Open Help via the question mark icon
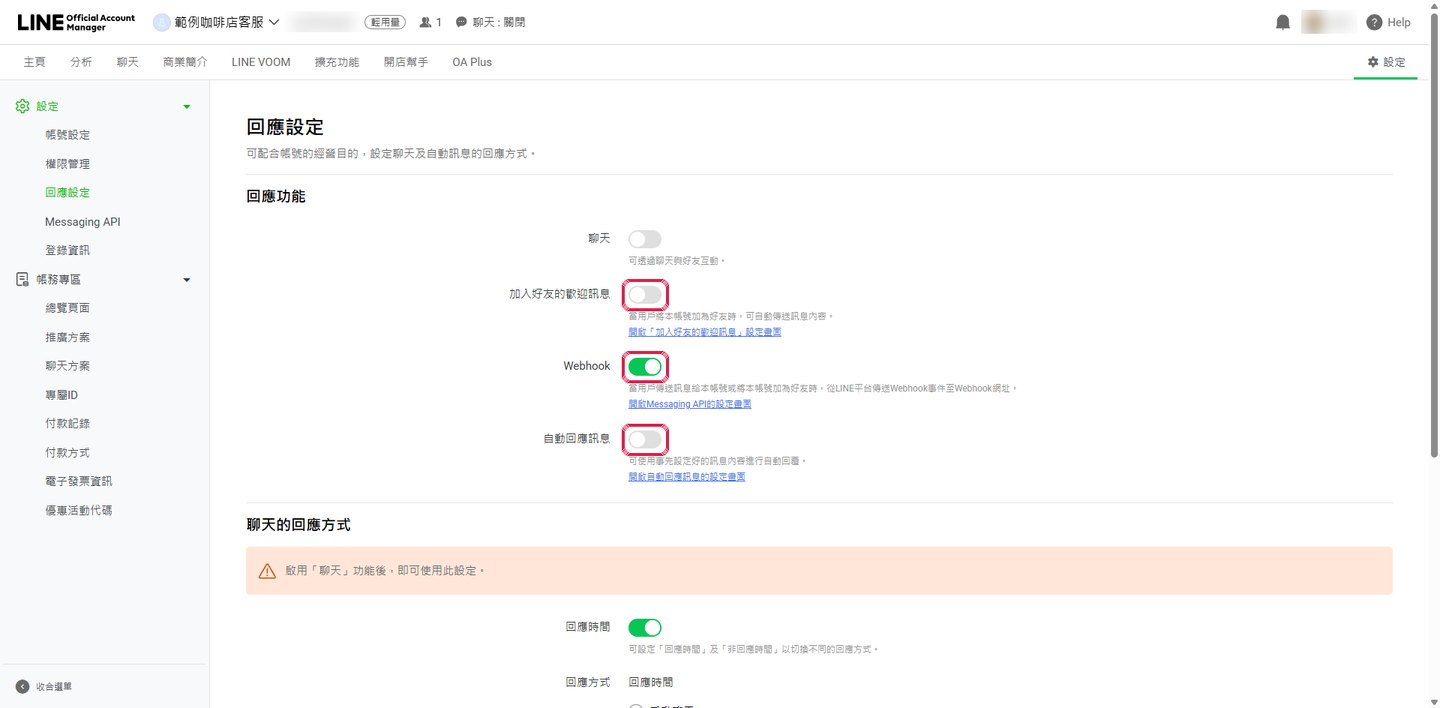Image resolution: width=1440 pixels, height=708 pixels. tap(1374, 22)
